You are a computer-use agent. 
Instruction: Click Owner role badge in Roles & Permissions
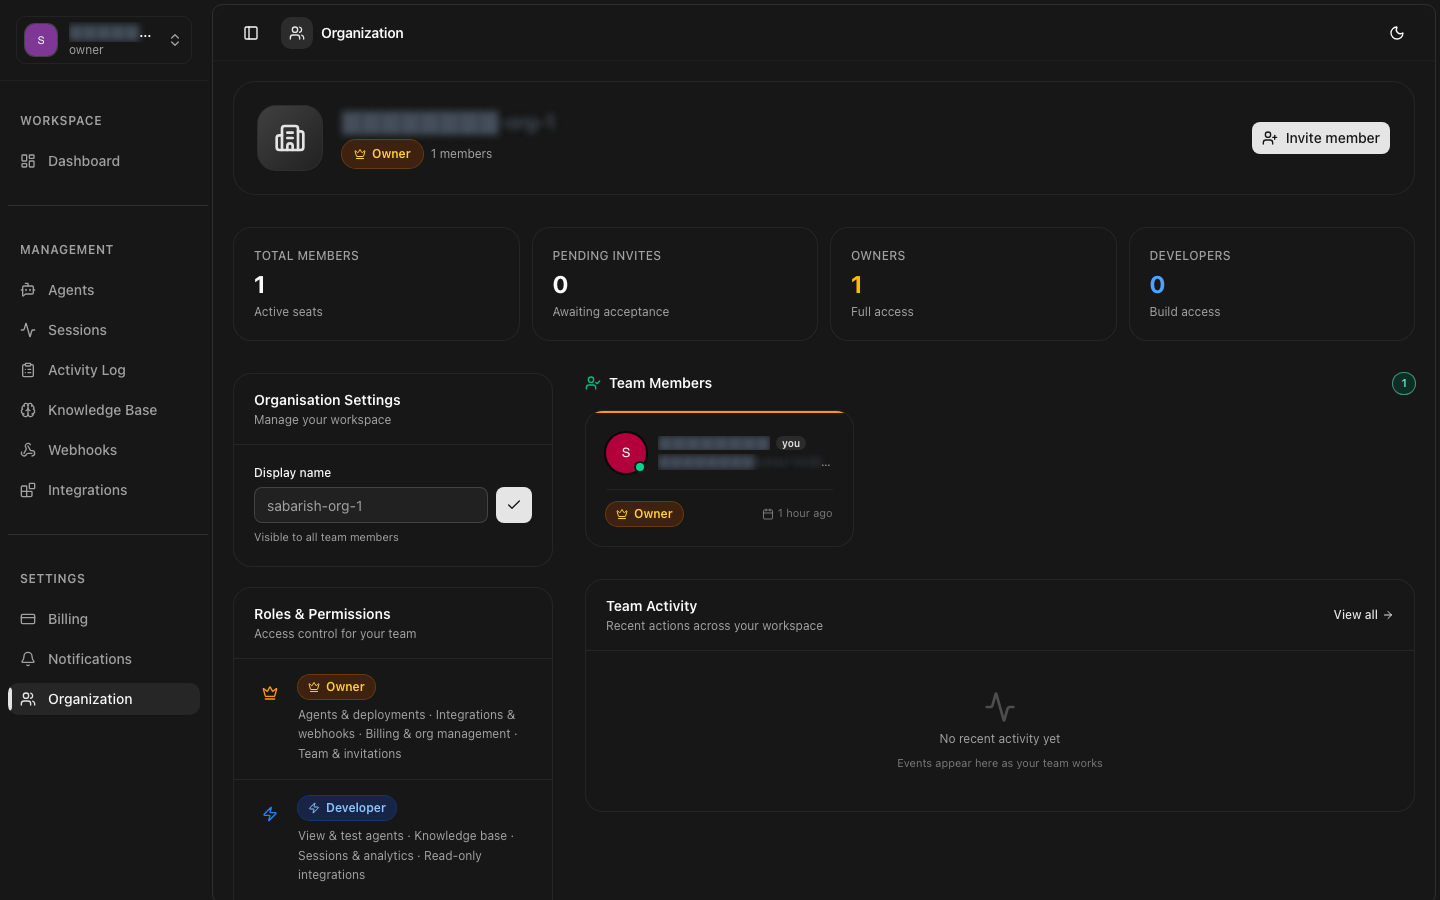coord(336,687)
